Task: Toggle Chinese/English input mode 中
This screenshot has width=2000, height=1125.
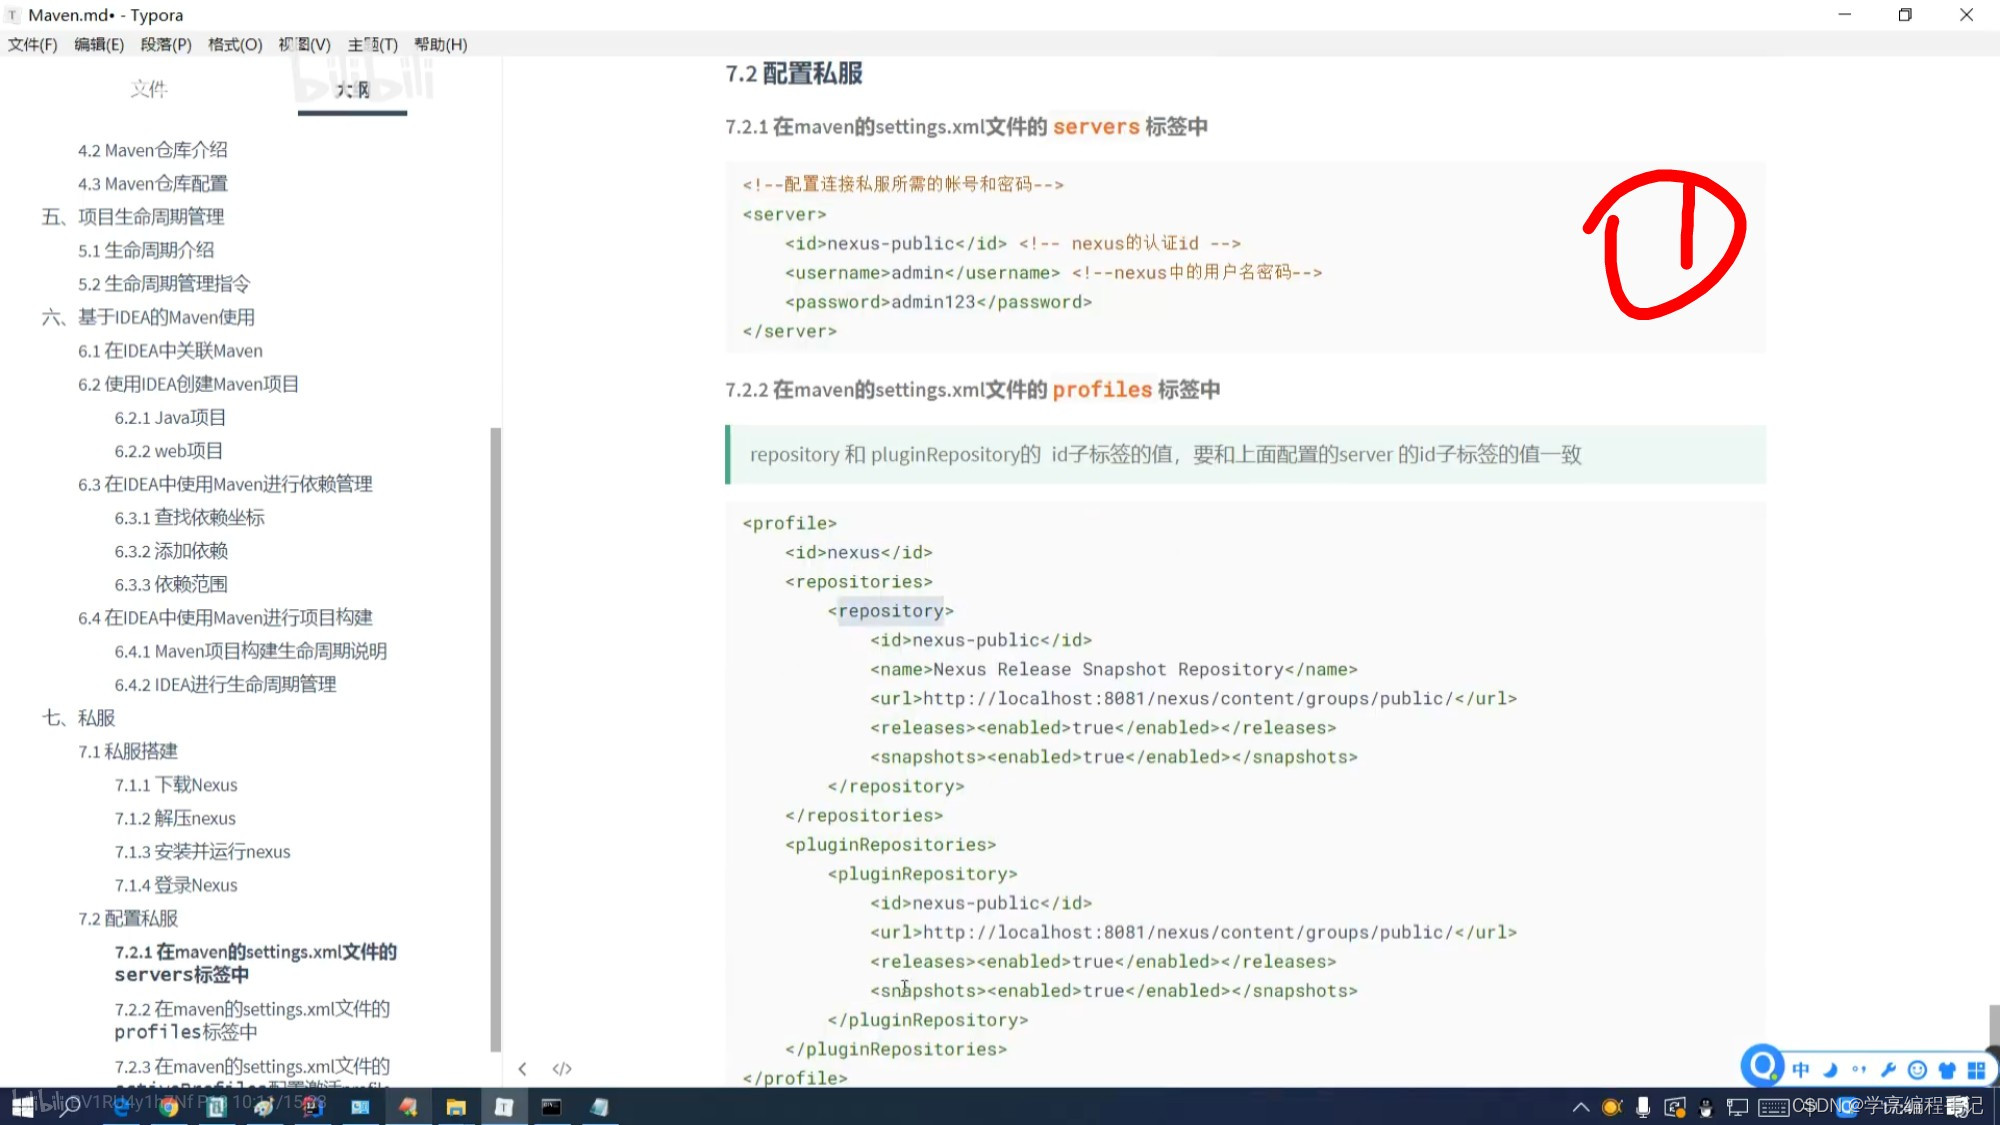Action: click(x=1801, y=1070)
